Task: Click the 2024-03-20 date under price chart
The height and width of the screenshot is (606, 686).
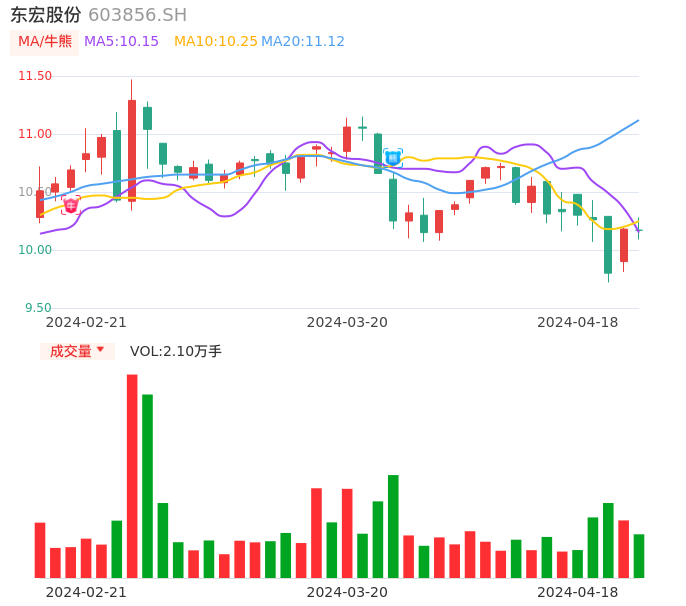Action: pyautogui.click(x=347, y=322)
